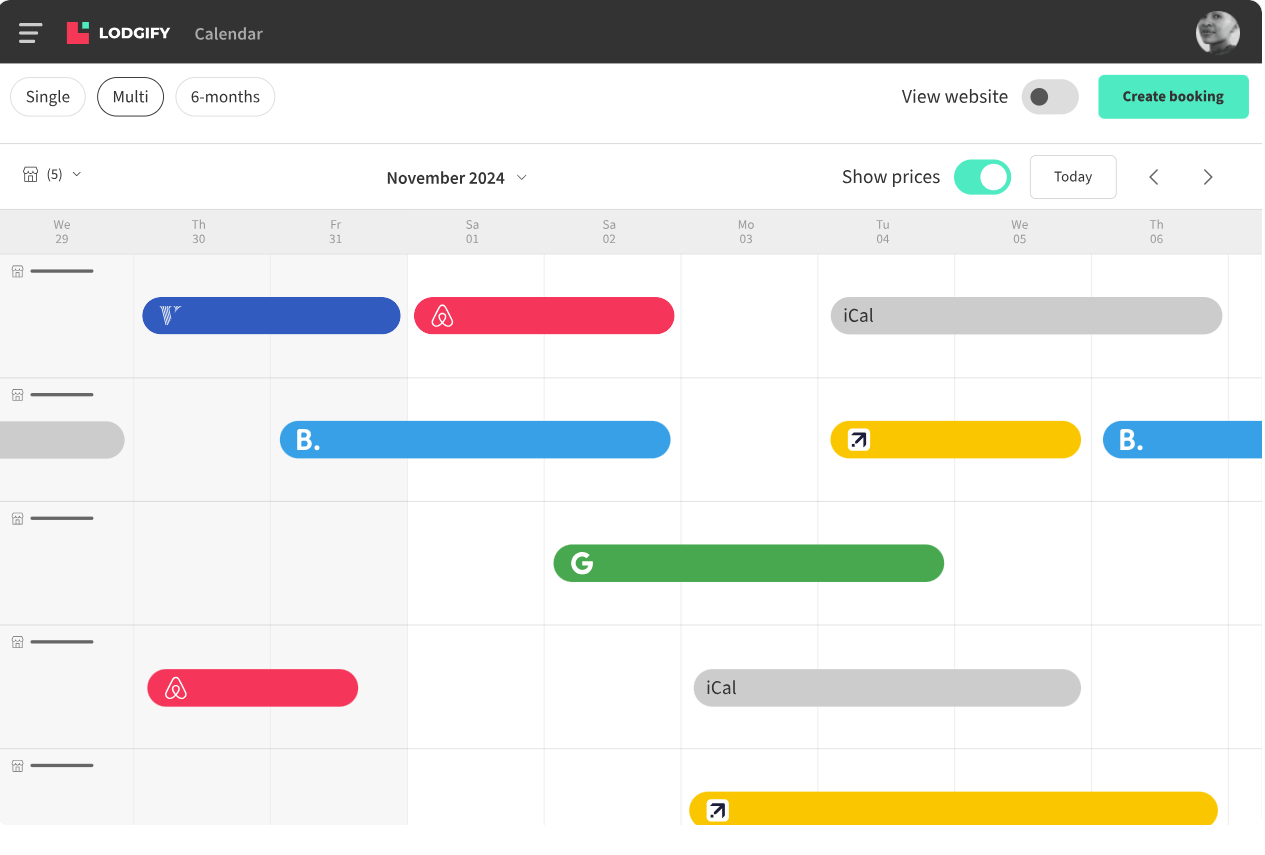This screenshot has height=855, width=1265.
Task: Switch to the 6-months view
Action: (x=224, y=96)
